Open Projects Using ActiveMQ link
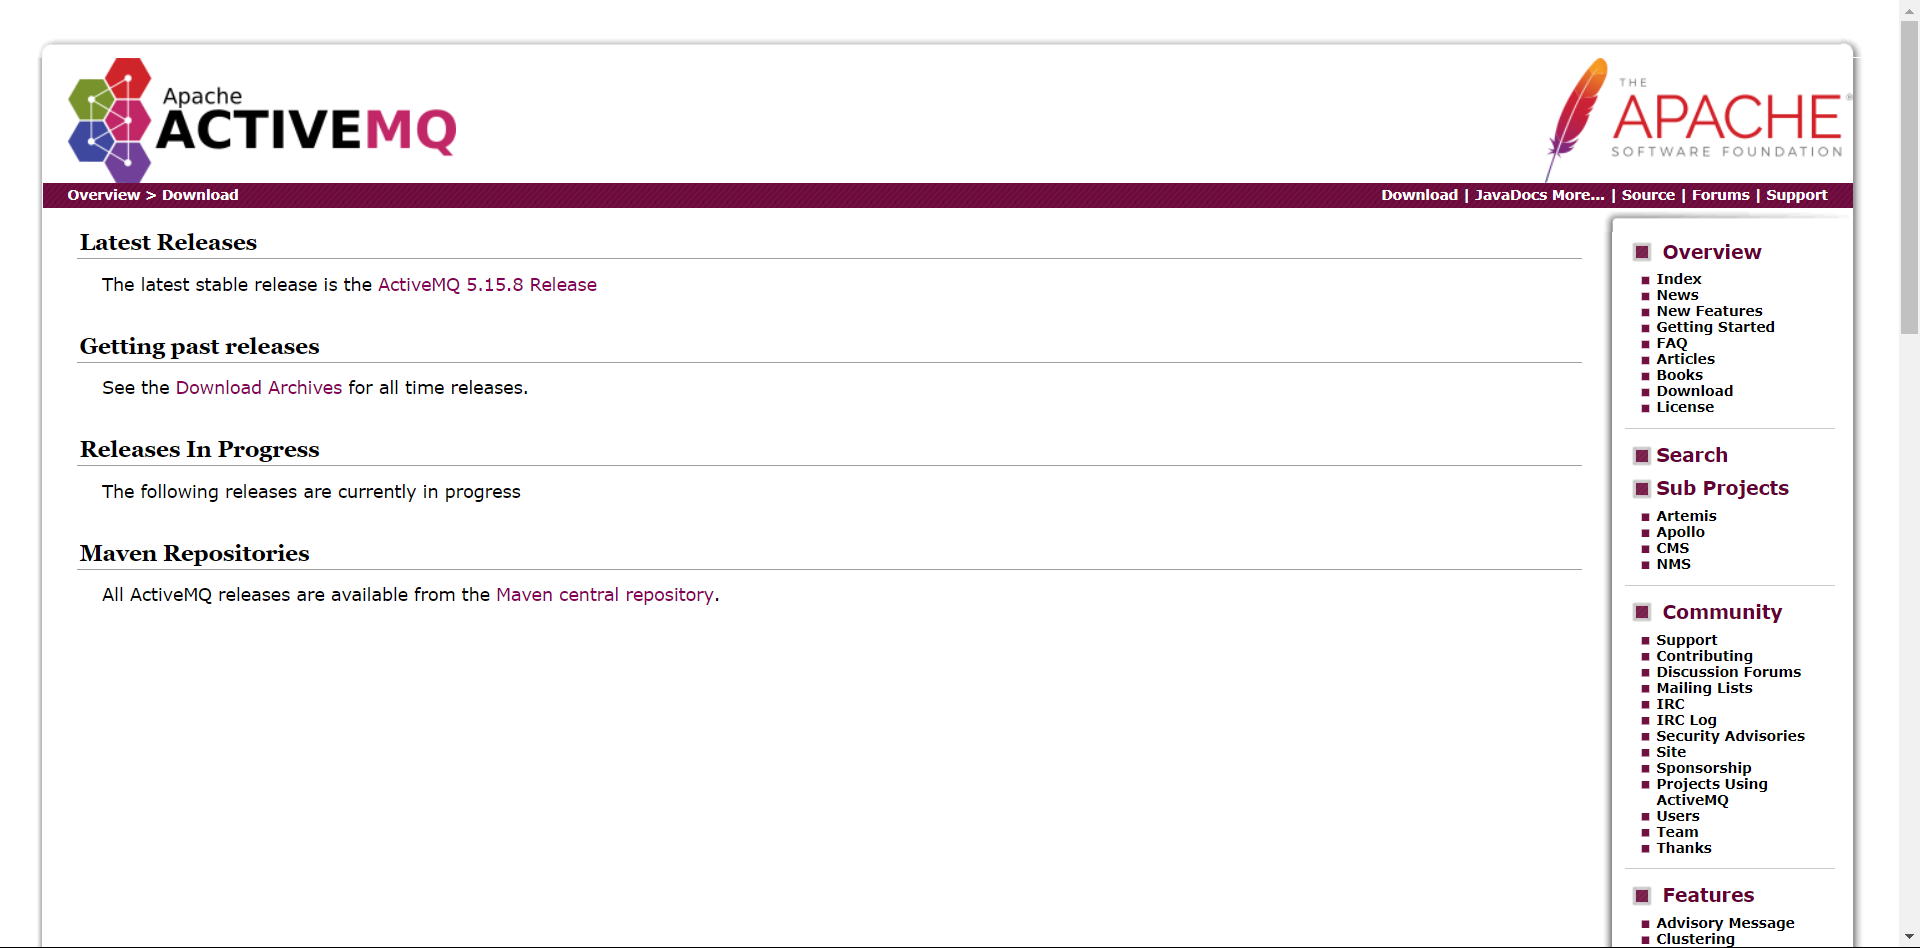Image resolution: width=1920 pixels, height=948 pixels. (x=1711, y=792)
